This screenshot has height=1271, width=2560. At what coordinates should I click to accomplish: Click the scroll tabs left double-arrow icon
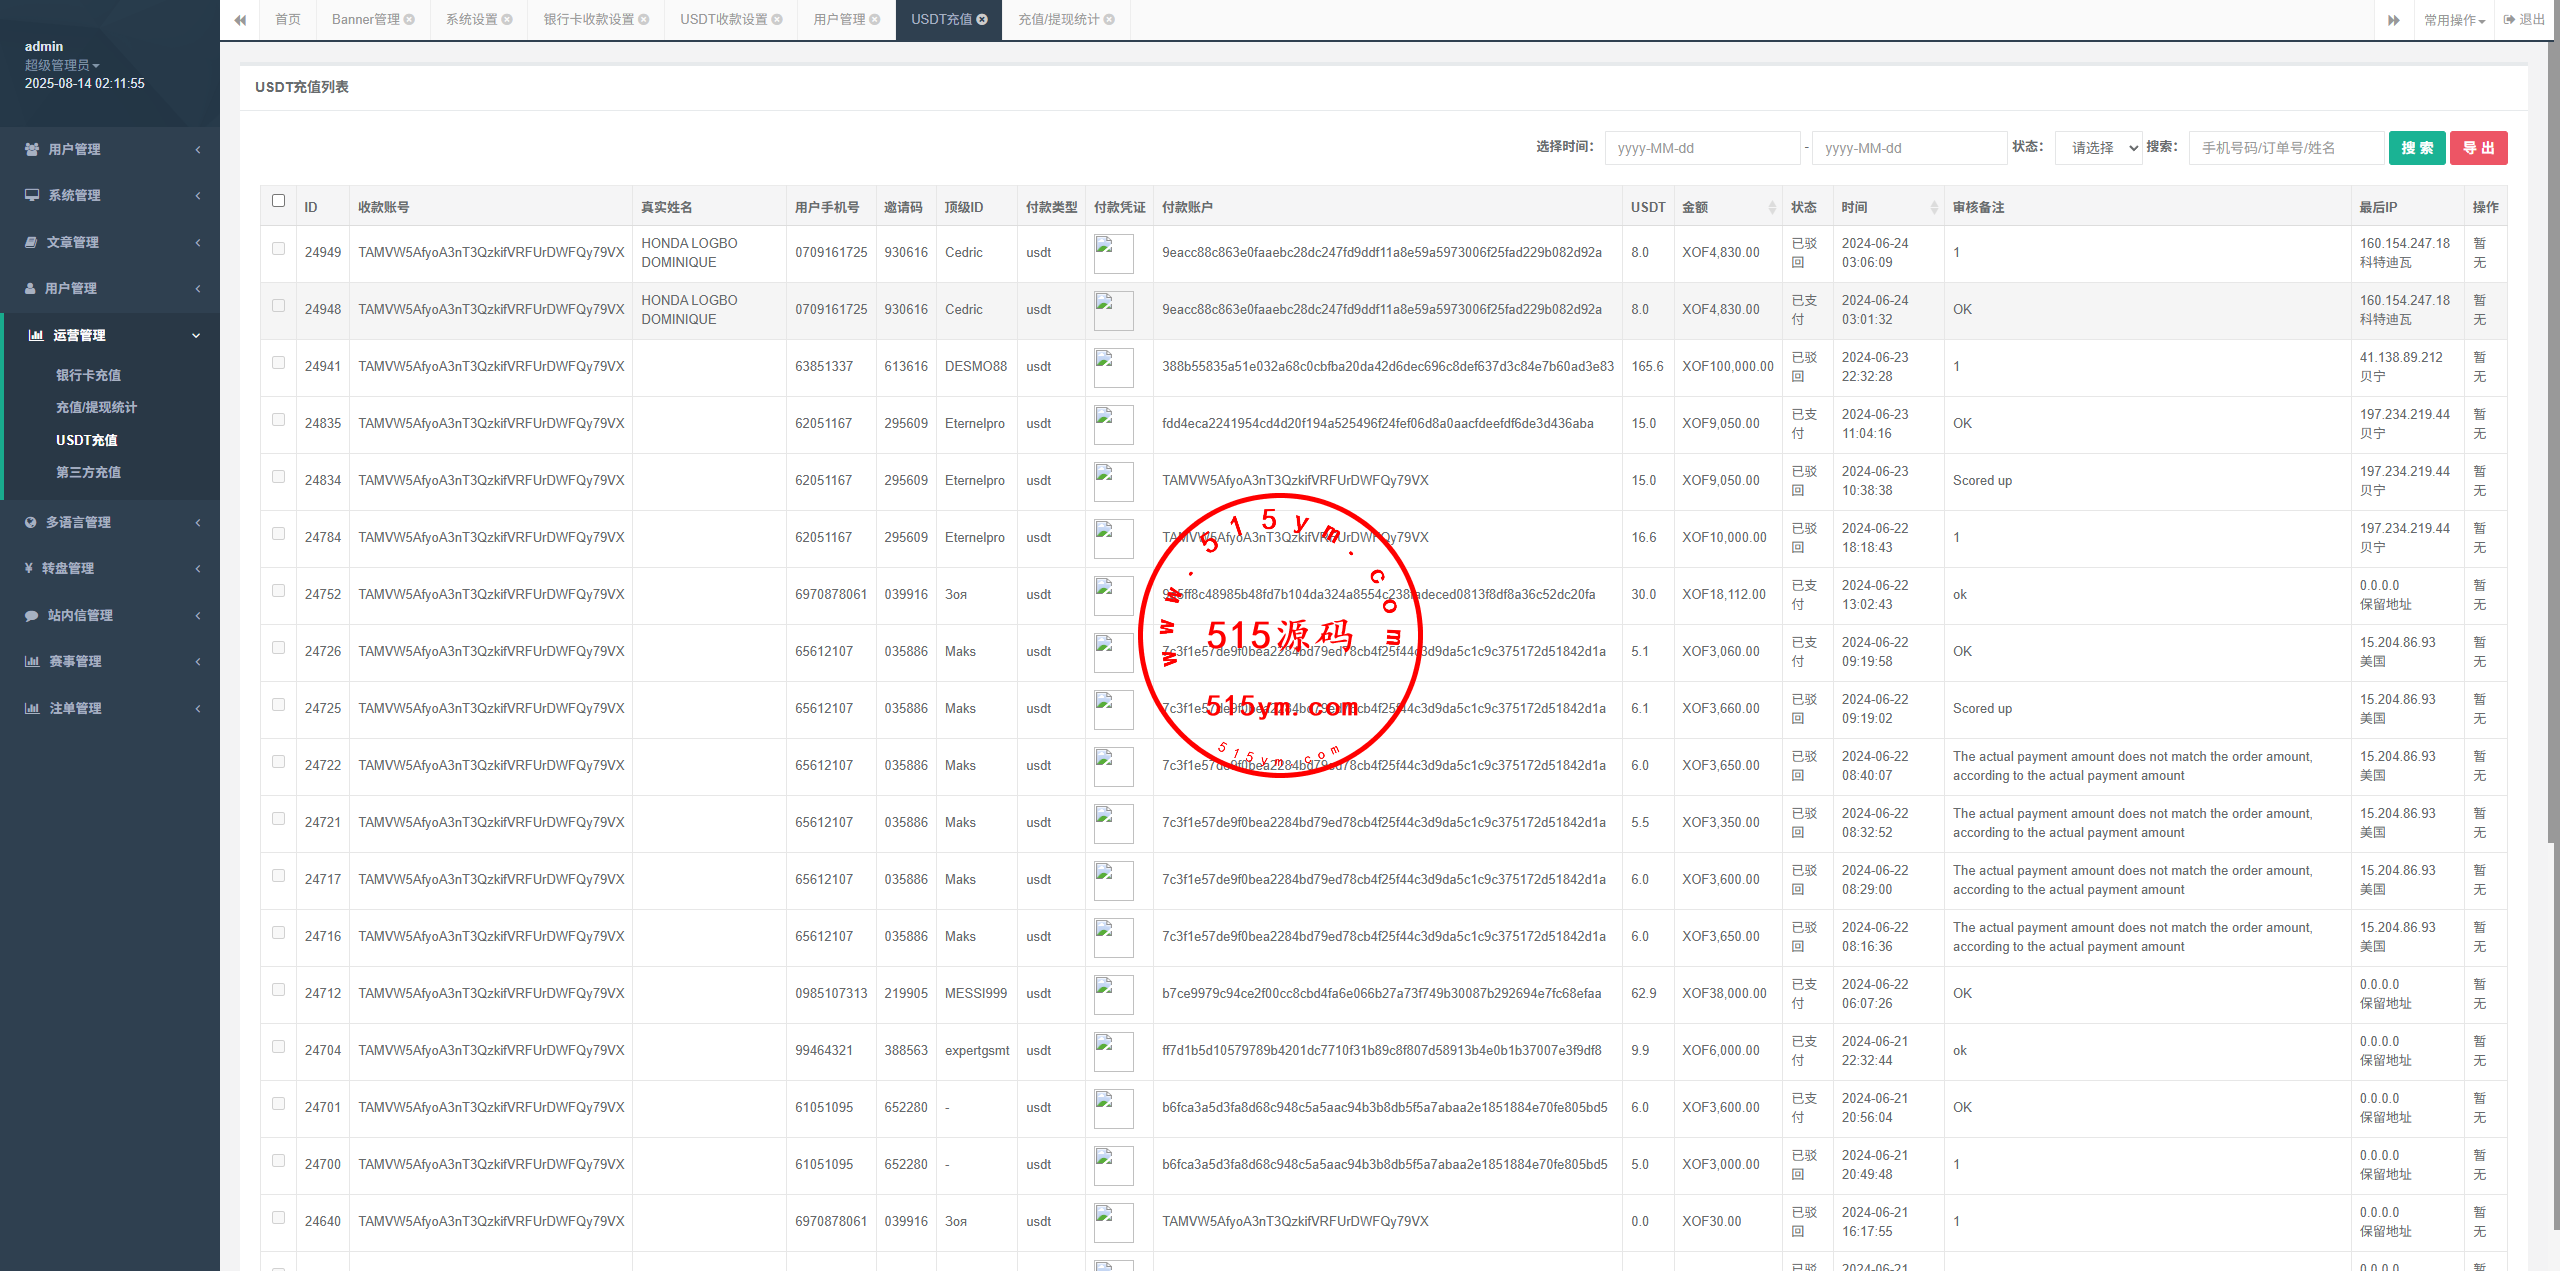click(240, 20)
